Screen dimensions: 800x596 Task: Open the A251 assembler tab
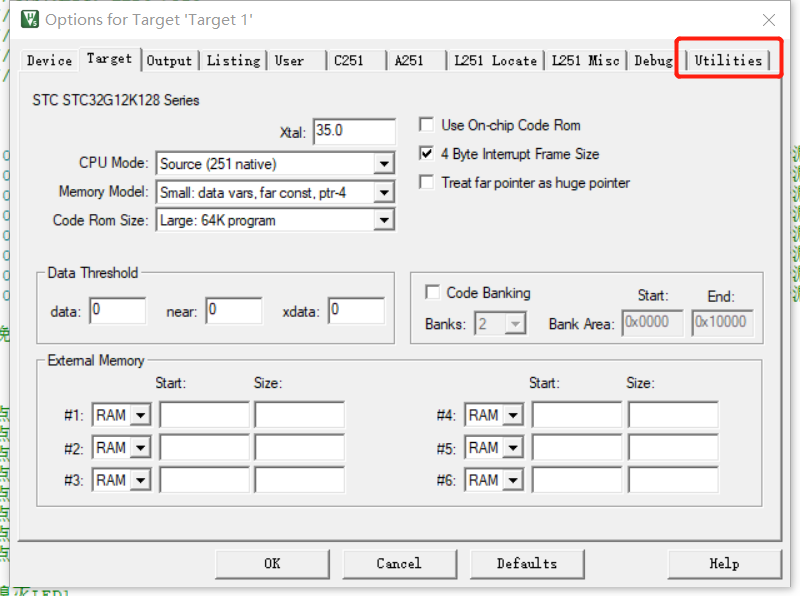point(416,61)
